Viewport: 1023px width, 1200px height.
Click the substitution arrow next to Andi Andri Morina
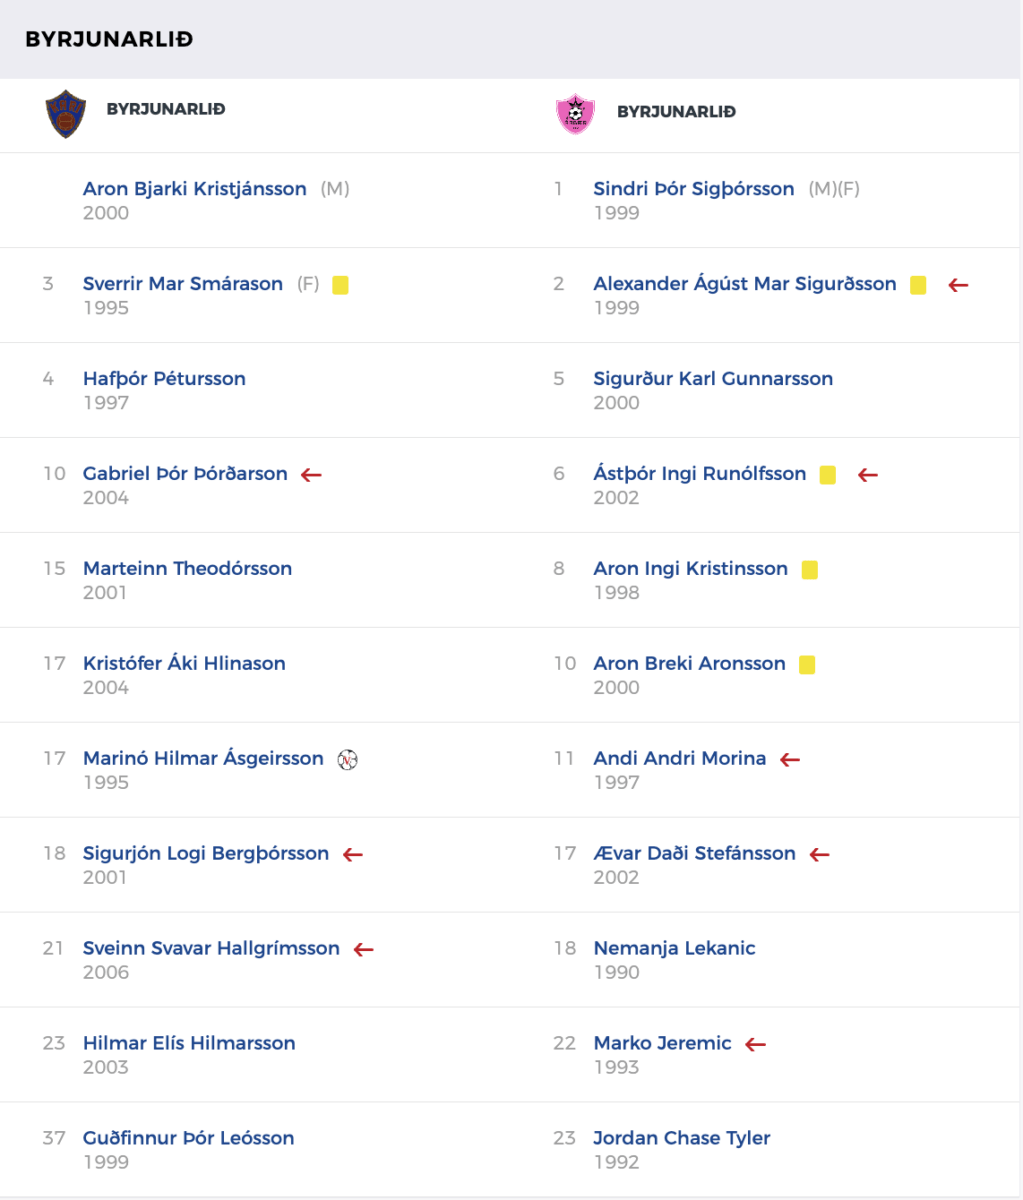(x=790, y=760)
